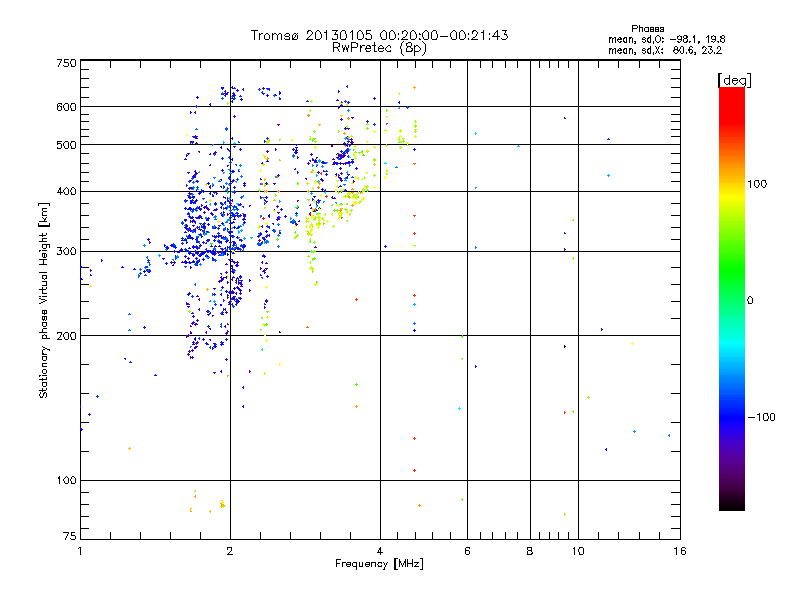Click the 'Phases' header text
800x600 pixels.
click(647, 29)
